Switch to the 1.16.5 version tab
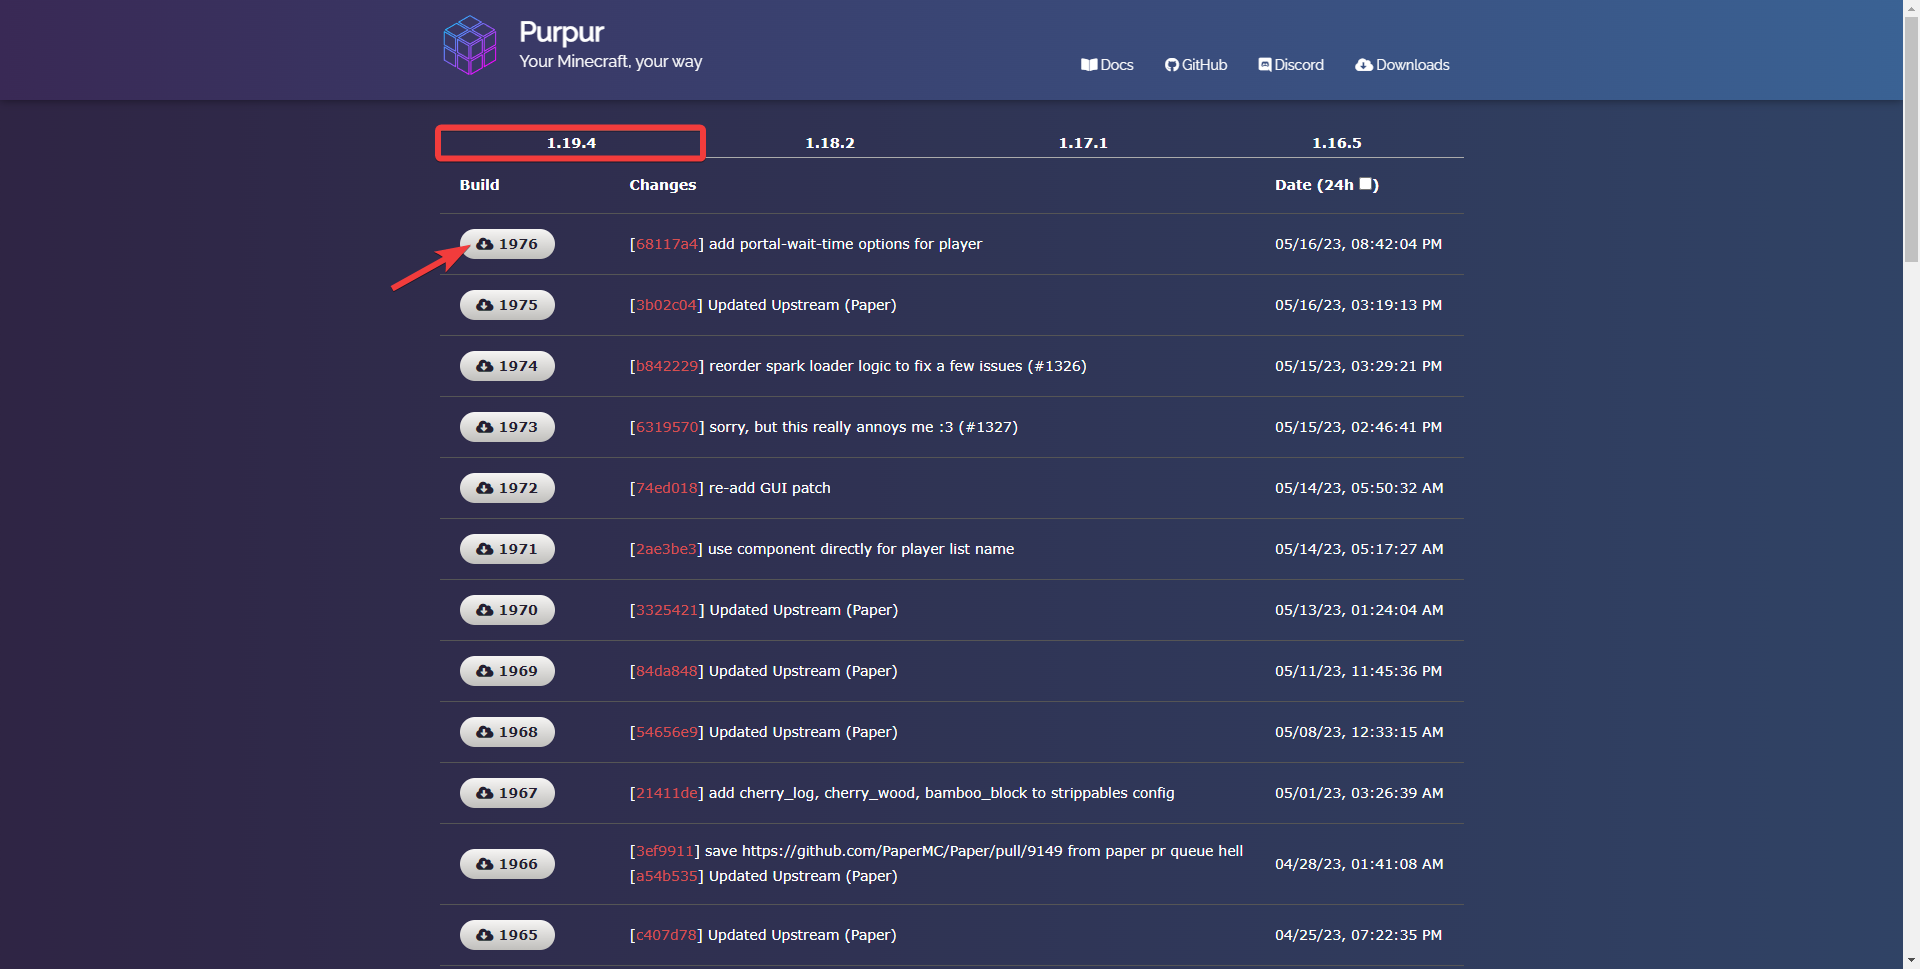 [1336, 142]
